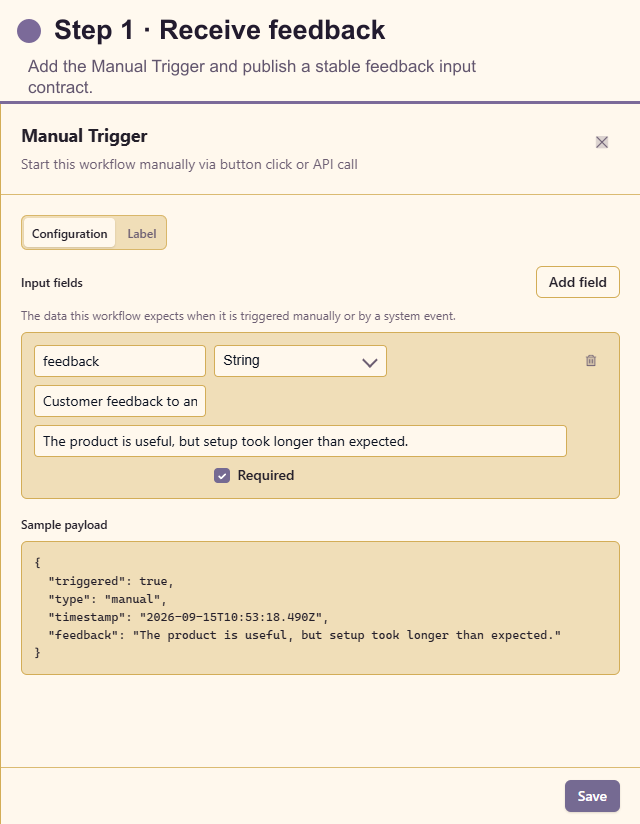Click the Sample payload heading

64,525
